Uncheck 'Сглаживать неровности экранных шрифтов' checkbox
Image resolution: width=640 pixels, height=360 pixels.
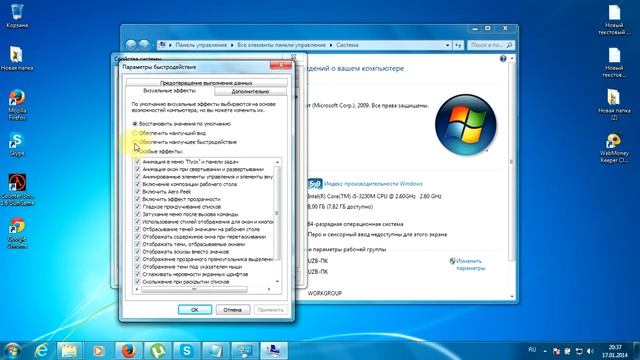tap(138, 274)
